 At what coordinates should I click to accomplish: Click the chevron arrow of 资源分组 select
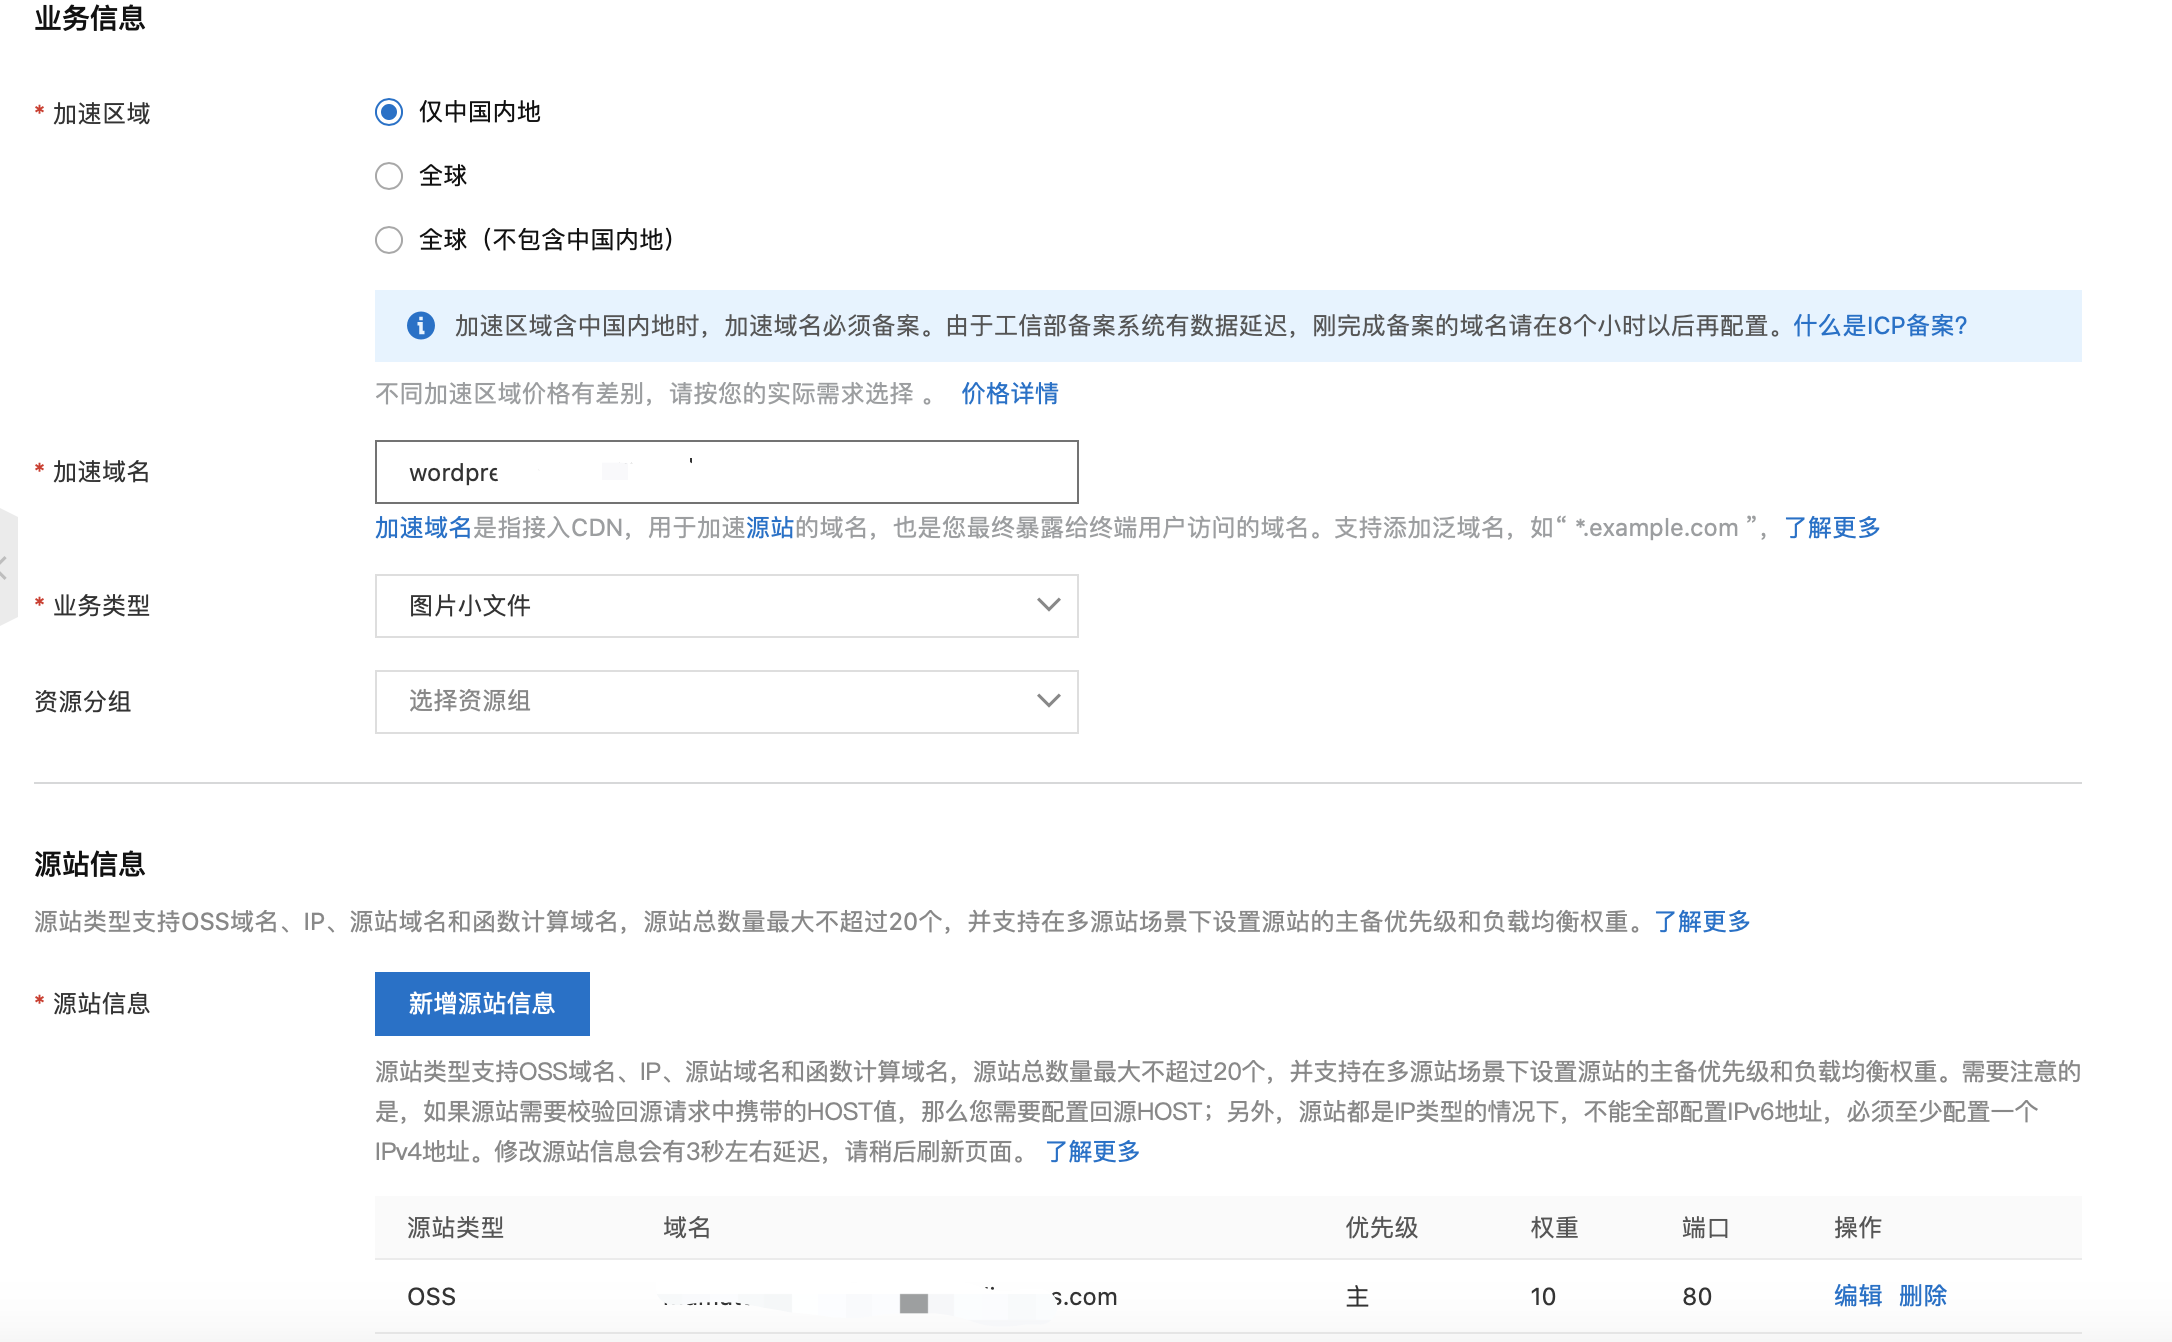pyautogui.click(x=1049, y=701)
